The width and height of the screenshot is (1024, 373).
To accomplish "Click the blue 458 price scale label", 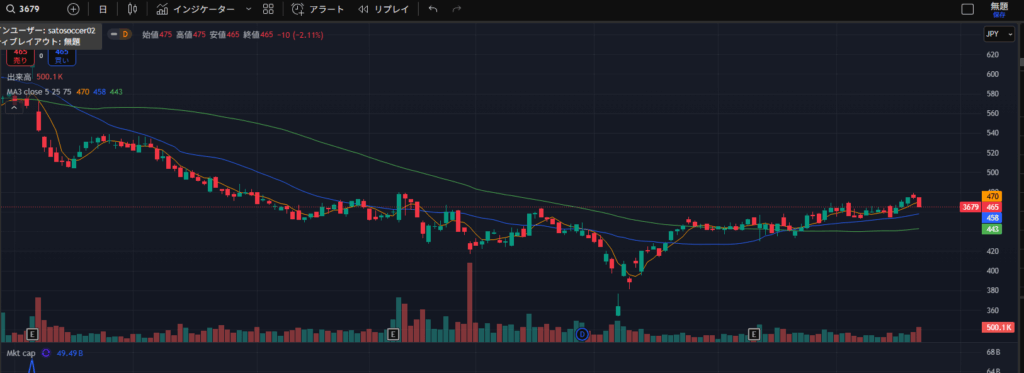I will (x=993, y=218).
